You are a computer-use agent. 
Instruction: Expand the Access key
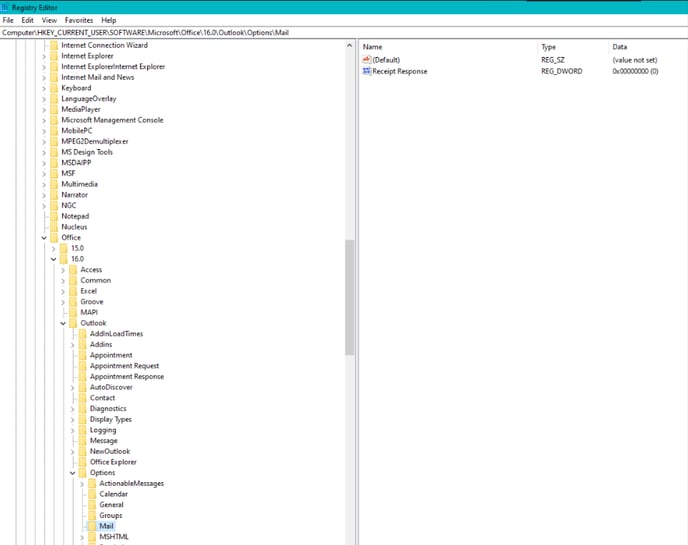(63, 270)
